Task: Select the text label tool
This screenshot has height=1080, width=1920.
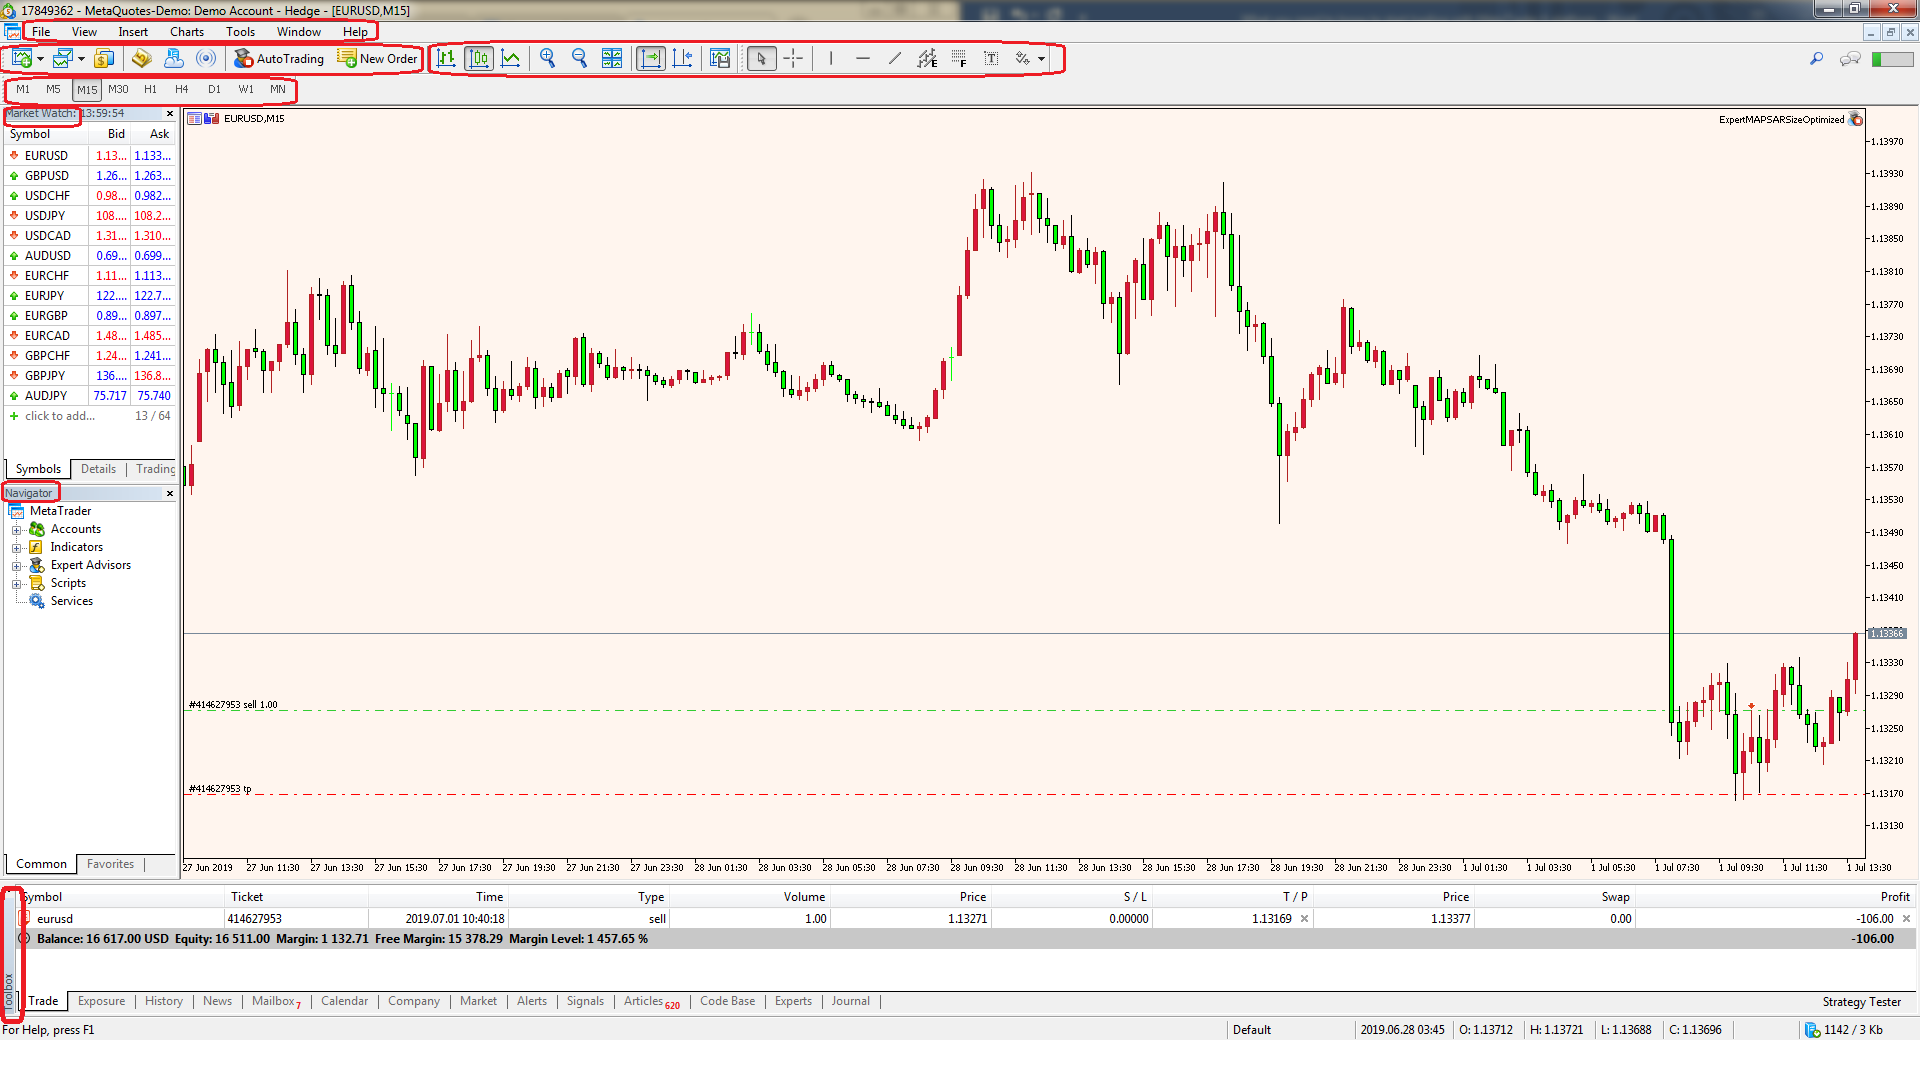Action: click(991, 59)
